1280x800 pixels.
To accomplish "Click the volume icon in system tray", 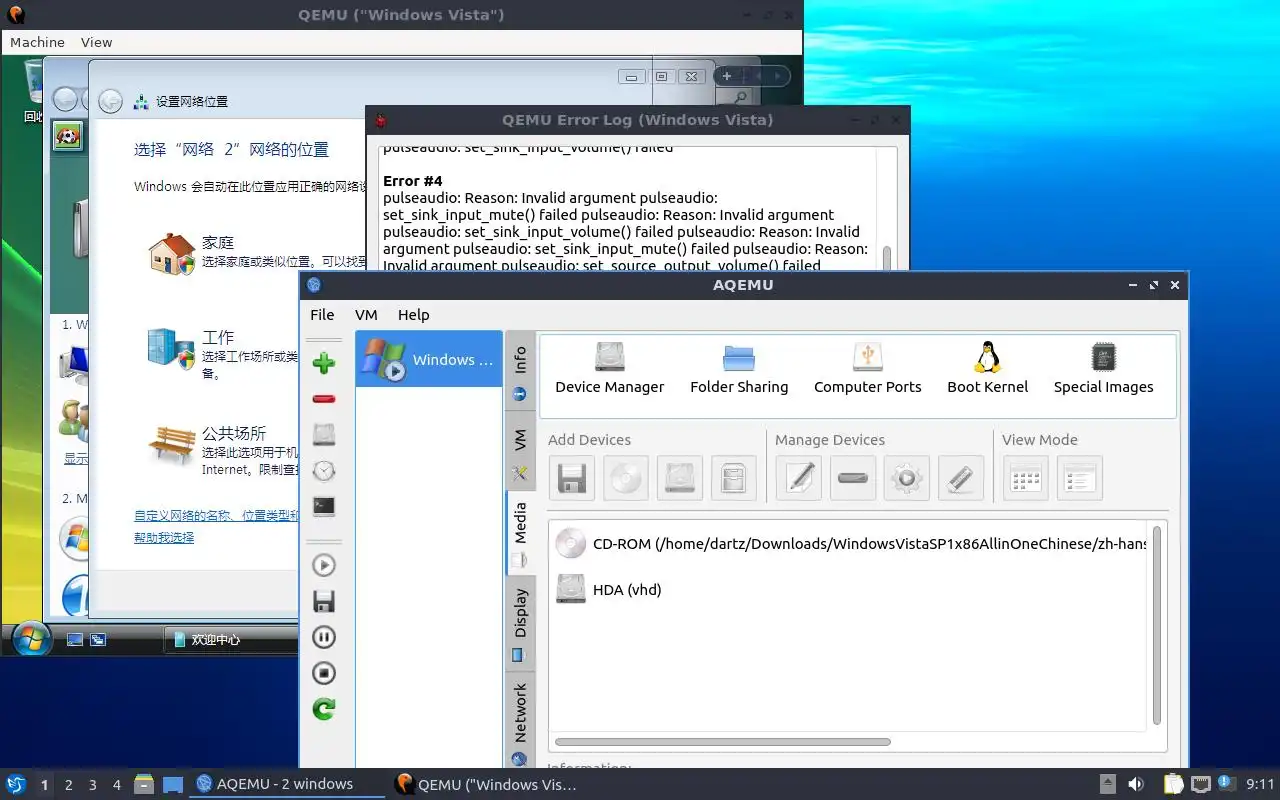I will click(x=1136, y=784).
